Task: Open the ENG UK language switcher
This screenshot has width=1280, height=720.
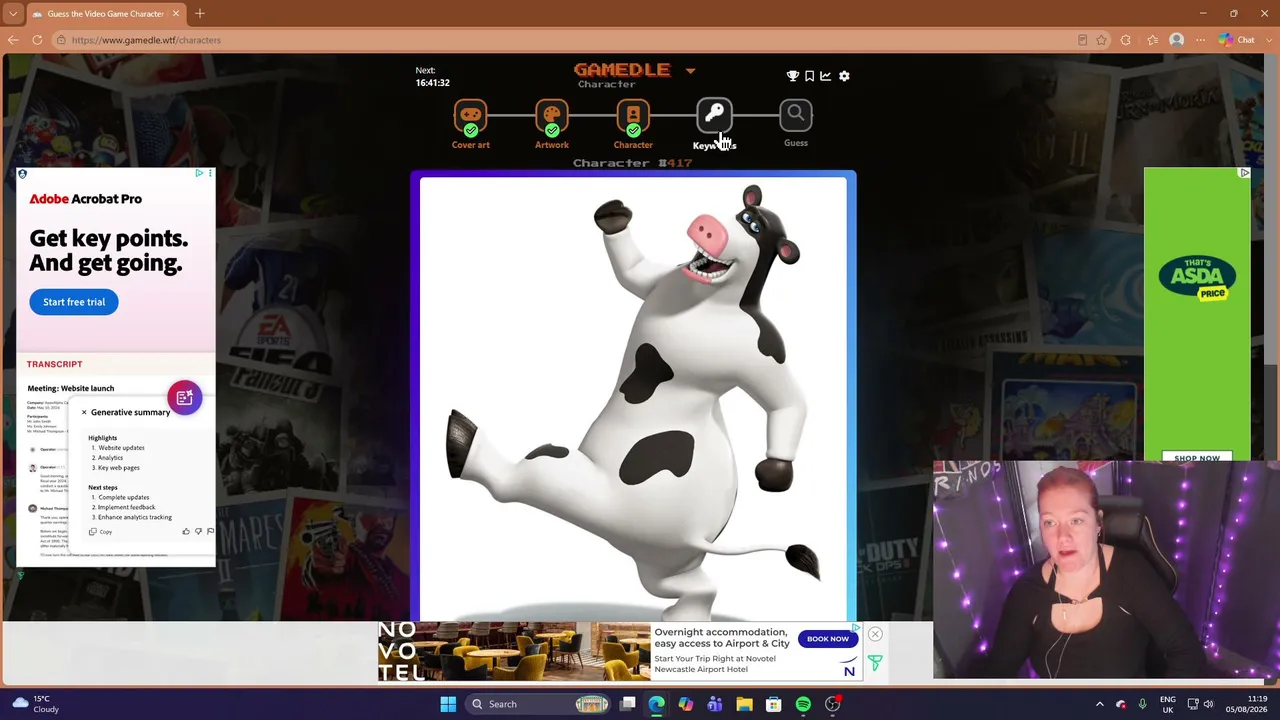Action: click(1168, 704)
